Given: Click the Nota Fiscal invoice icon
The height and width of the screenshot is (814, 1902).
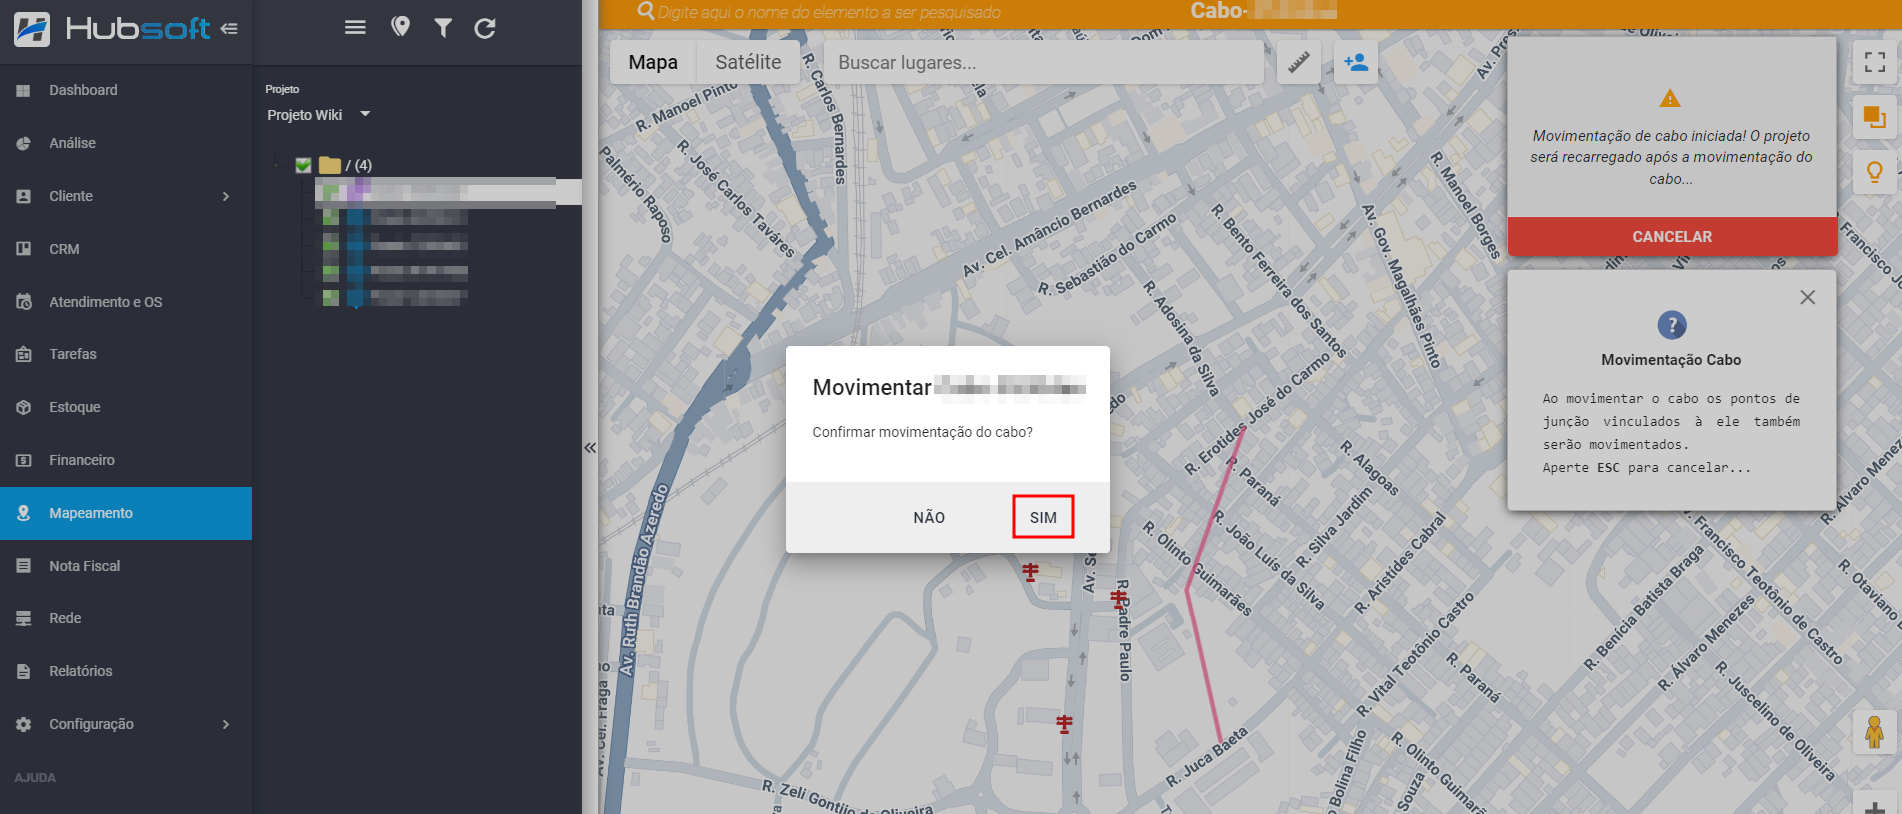Looking at the screenshot, I should 24,566.
